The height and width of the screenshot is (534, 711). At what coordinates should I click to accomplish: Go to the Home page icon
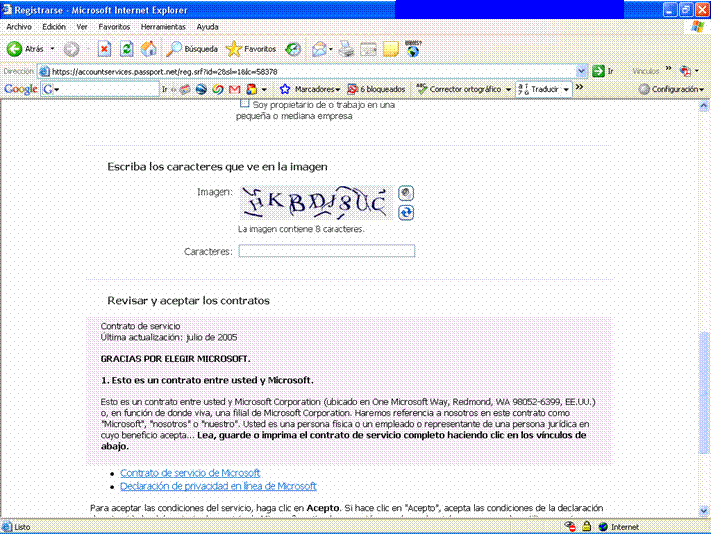[x=148, y=49]
